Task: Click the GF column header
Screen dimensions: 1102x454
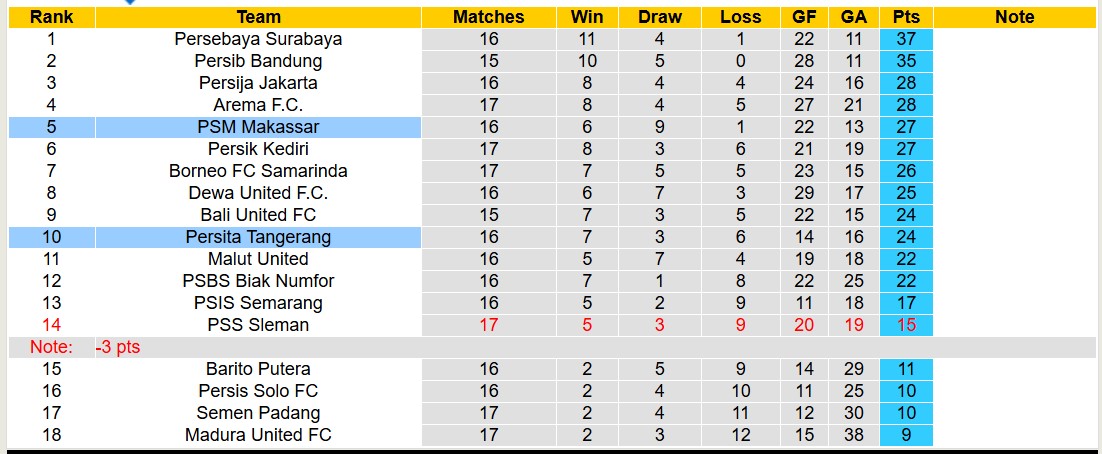Action: 803,17
